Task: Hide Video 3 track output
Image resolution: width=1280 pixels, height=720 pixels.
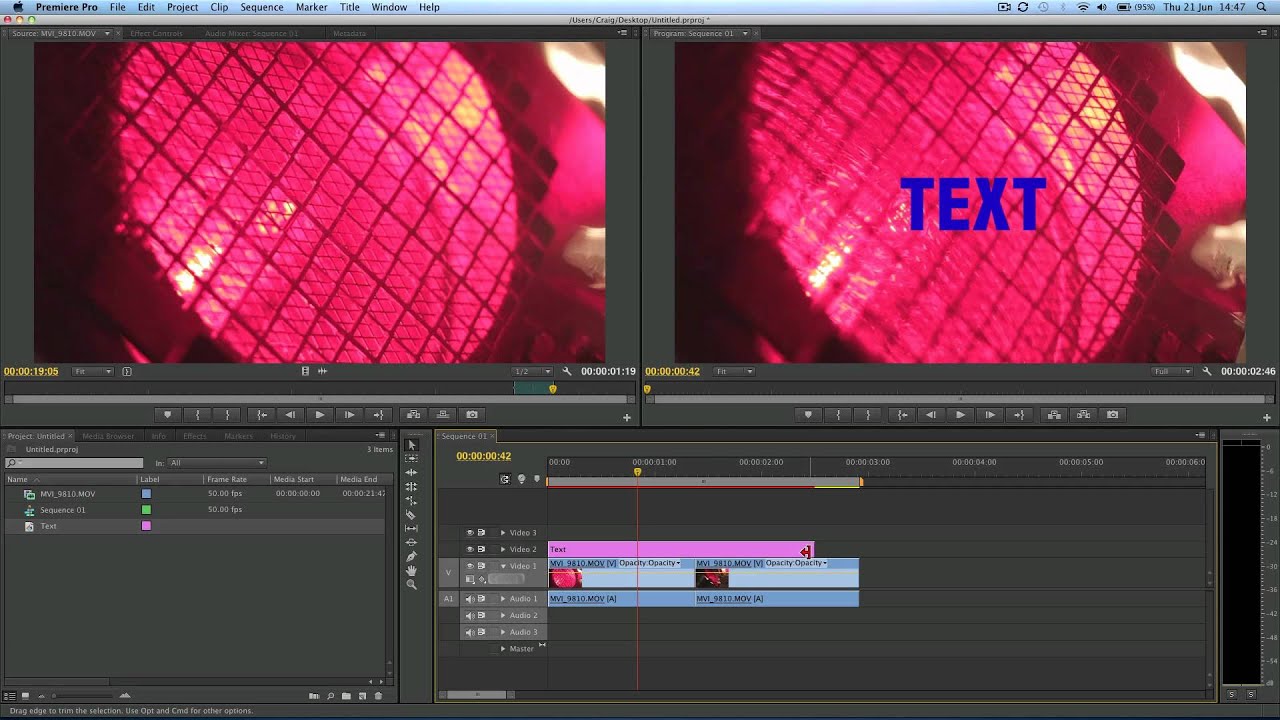Action: pyautogui.click(x=470, y=533)
